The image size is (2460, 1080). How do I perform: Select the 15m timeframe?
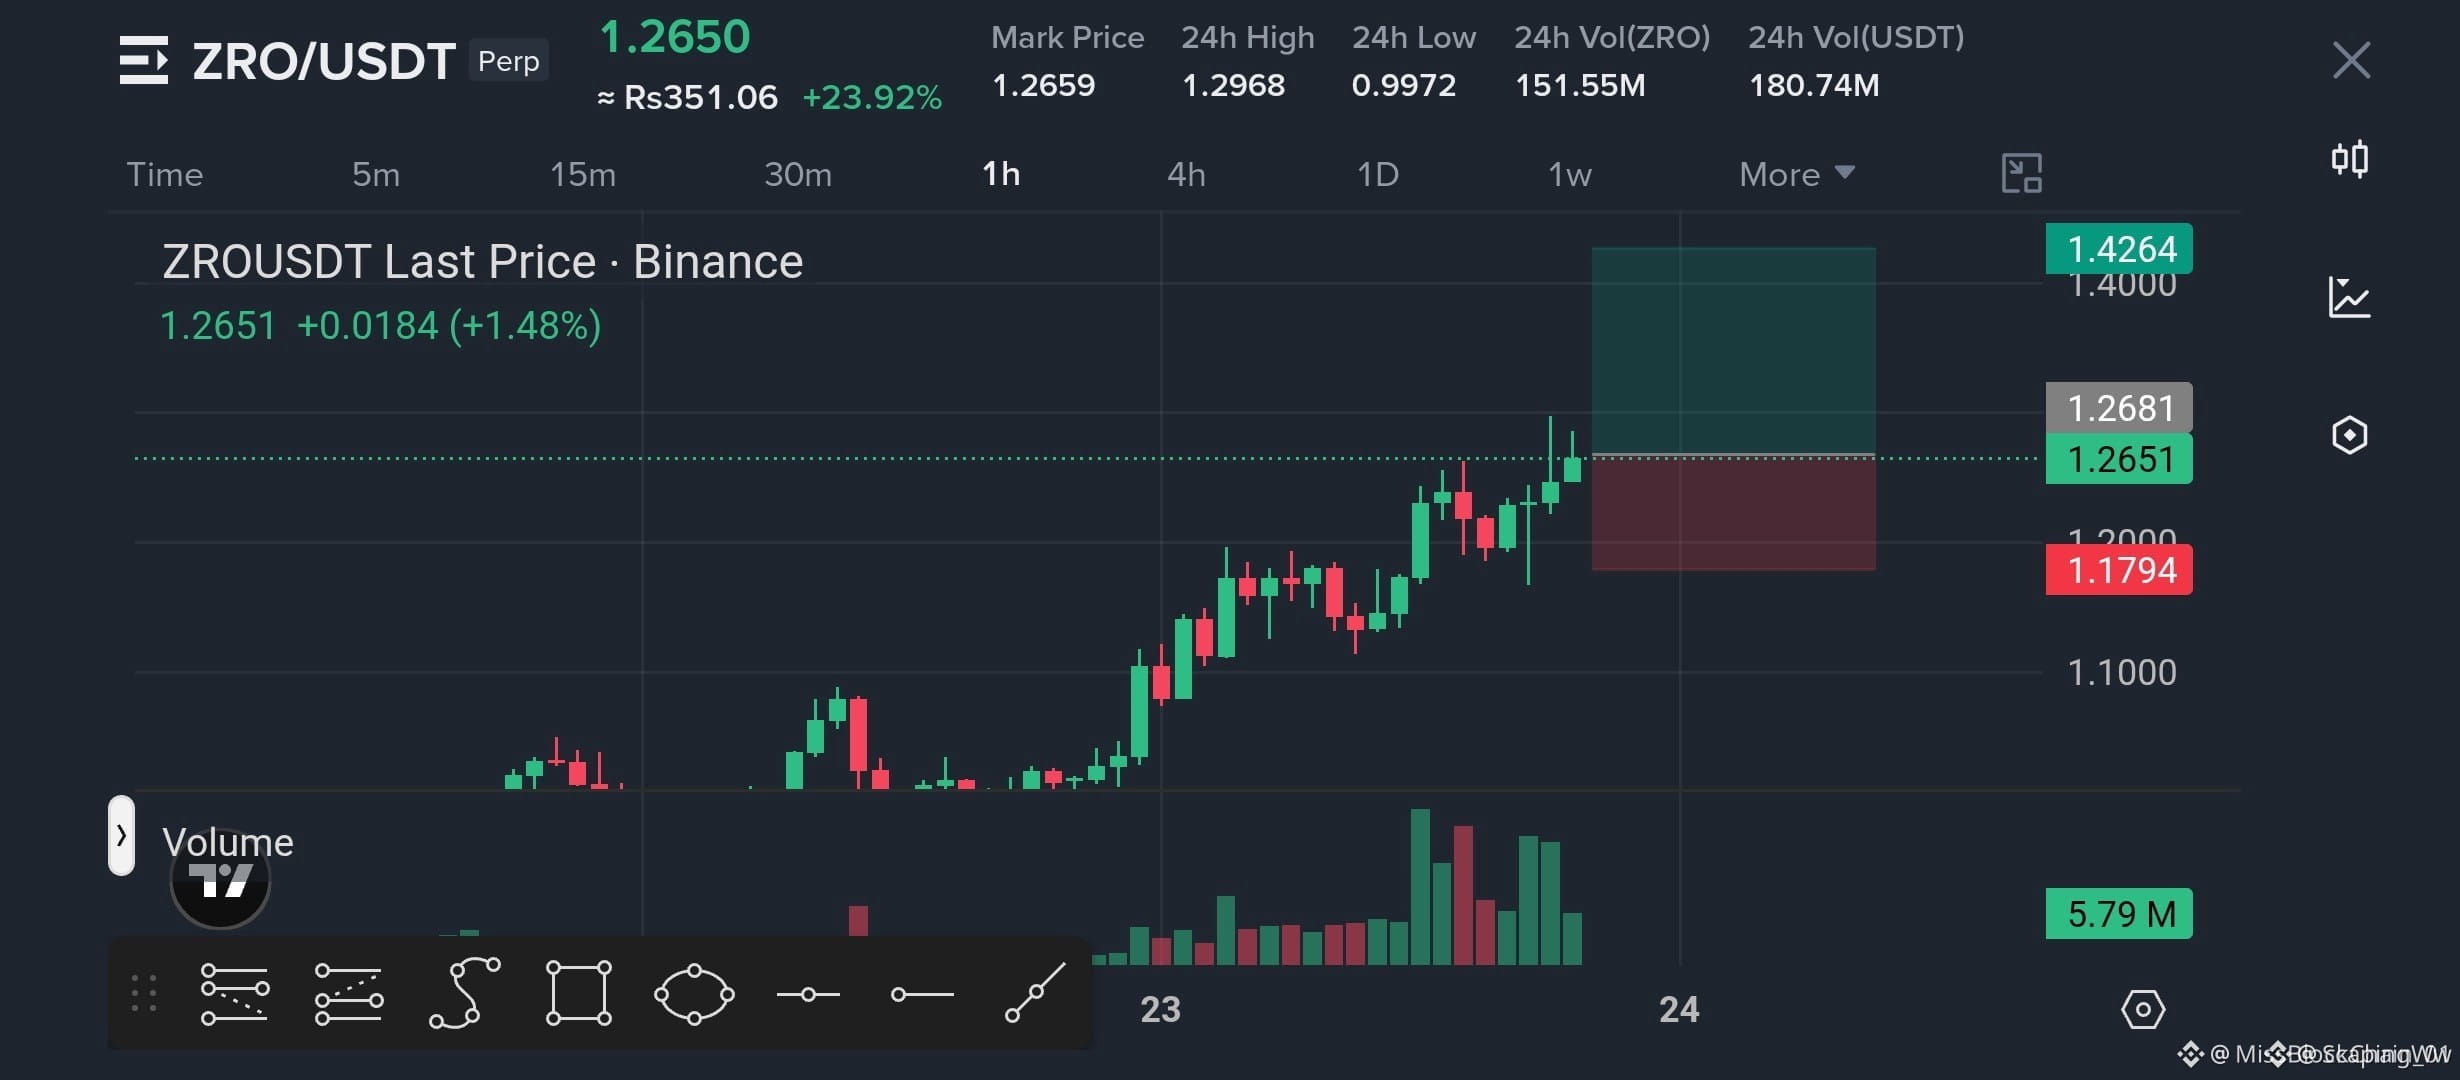click(x=583, y=174)
